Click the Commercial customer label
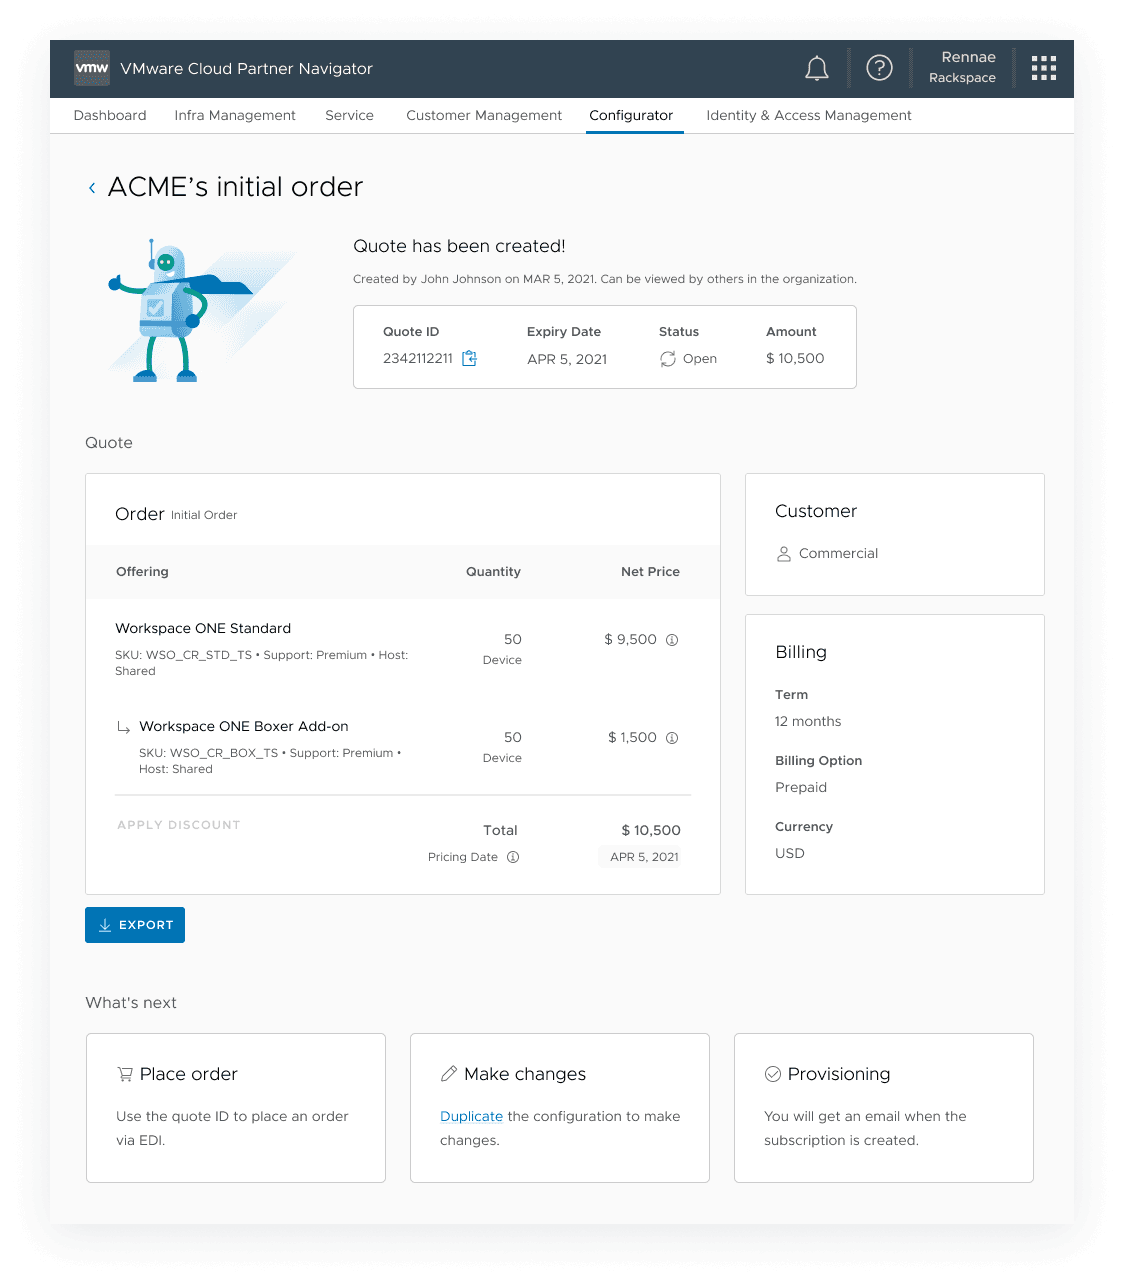The image size is (1124, 1284). pyautogui.click(x=838, y=553)
